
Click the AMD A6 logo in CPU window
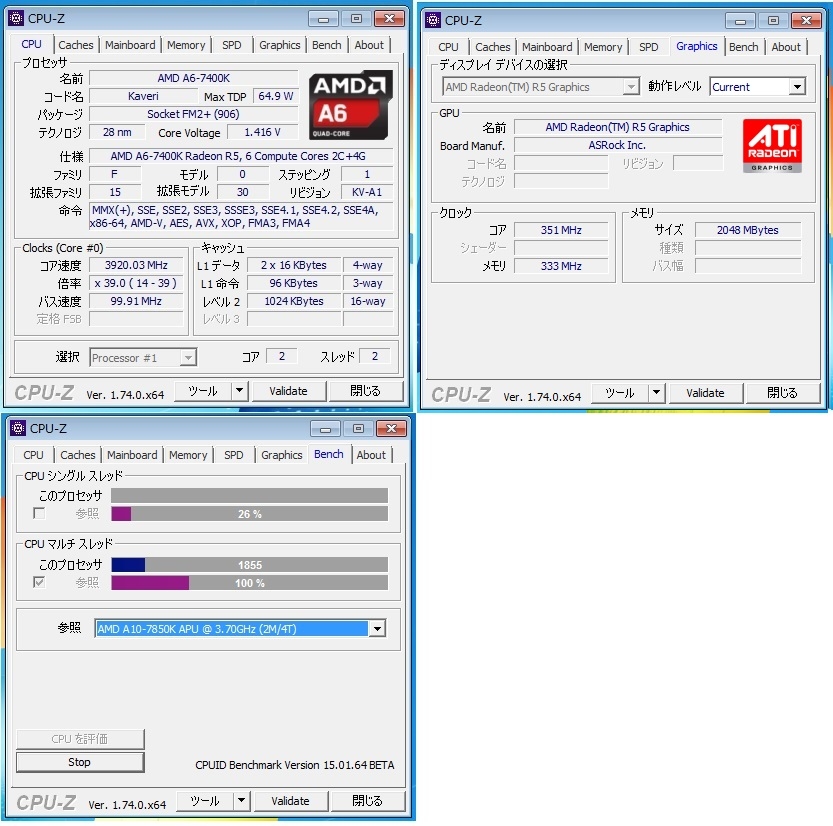pyautogui.click(x=351, y=105)
